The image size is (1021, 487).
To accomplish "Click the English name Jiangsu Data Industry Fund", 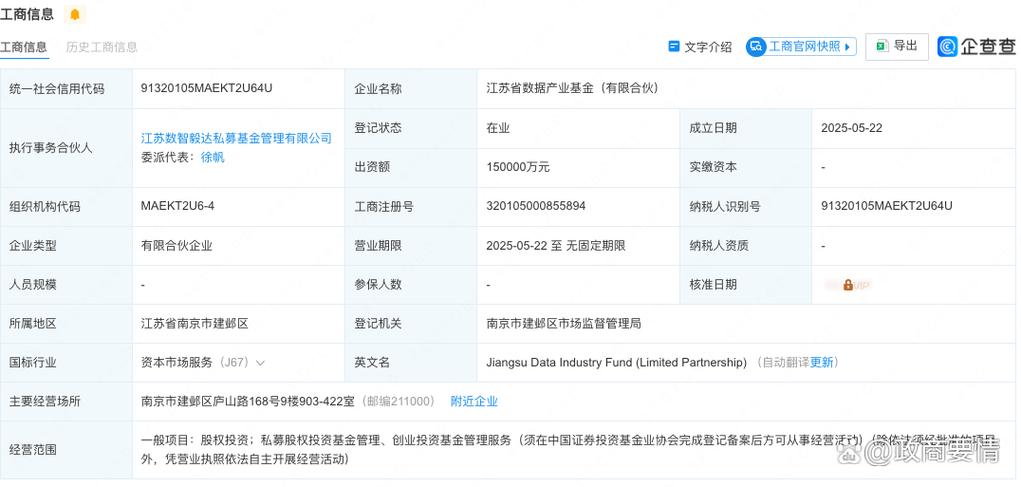I will 616,363.
